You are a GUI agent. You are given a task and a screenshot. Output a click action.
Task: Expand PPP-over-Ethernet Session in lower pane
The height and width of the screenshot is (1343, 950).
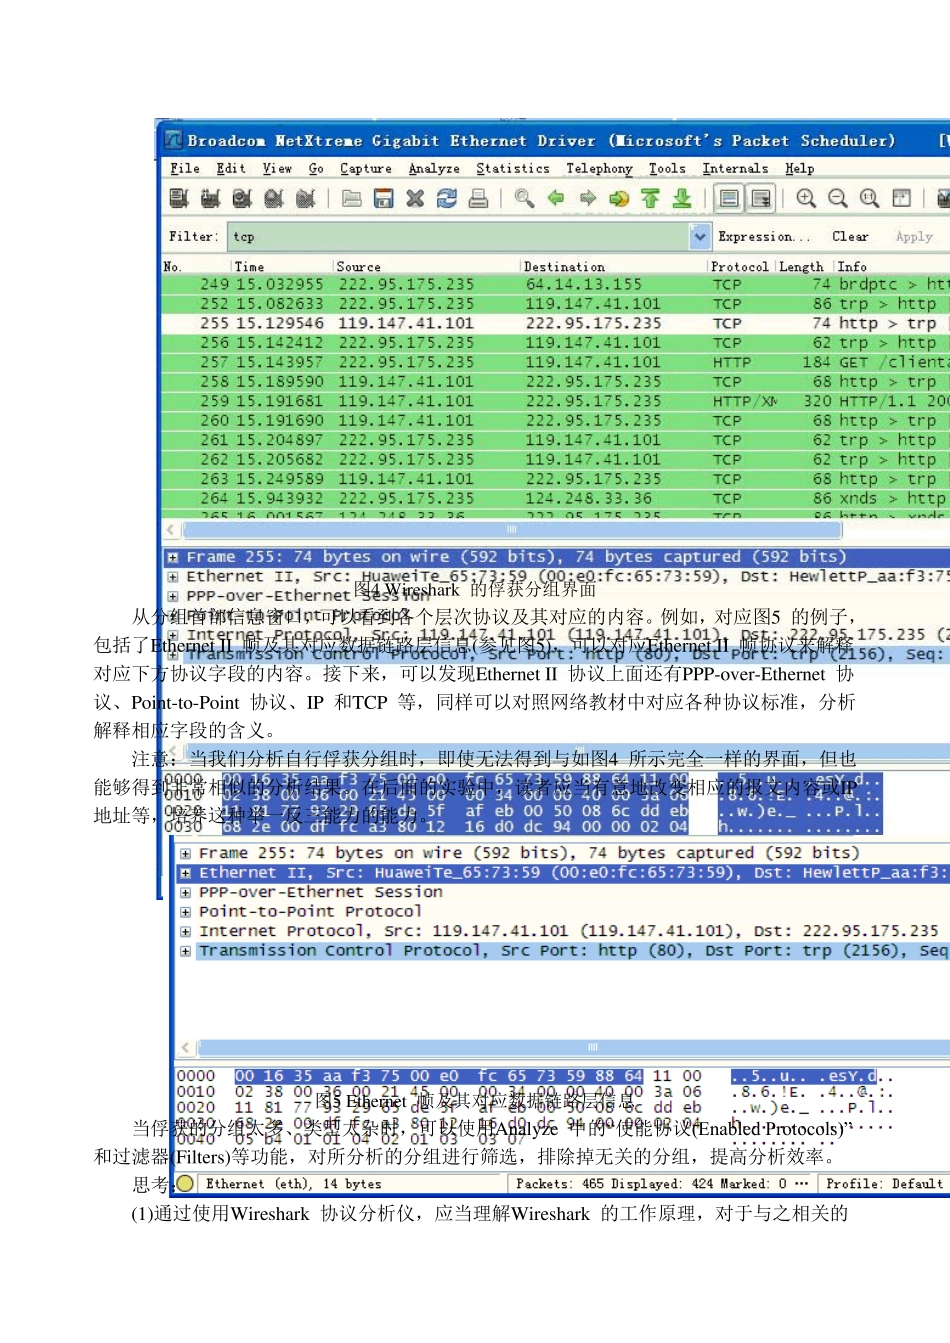tap(185, 892)
